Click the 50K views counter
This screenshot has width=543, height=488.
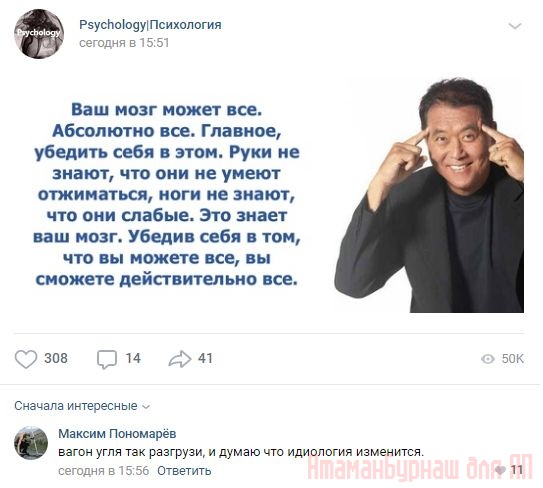(x=513, y=359)
